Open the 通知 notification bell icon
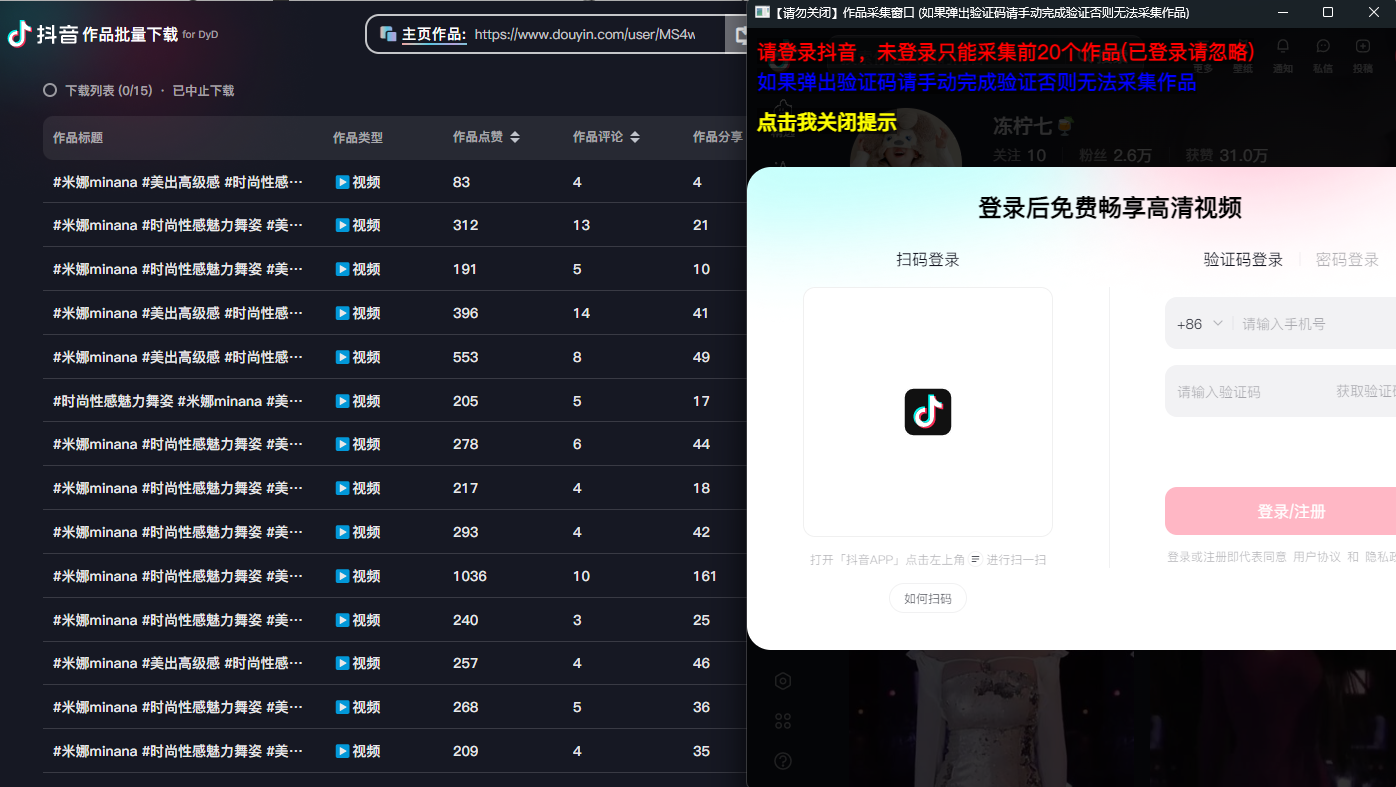Image resolution: width=1396 pixels, height=787 pixels. pos(1283,47)
